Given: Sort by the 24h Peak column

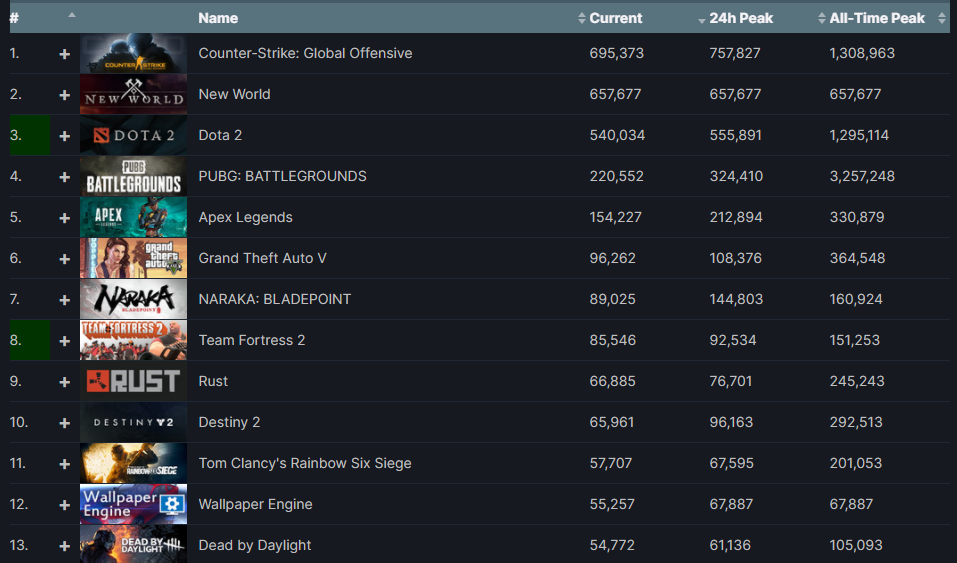Looking at the screenshot, I should click(740, 18).
